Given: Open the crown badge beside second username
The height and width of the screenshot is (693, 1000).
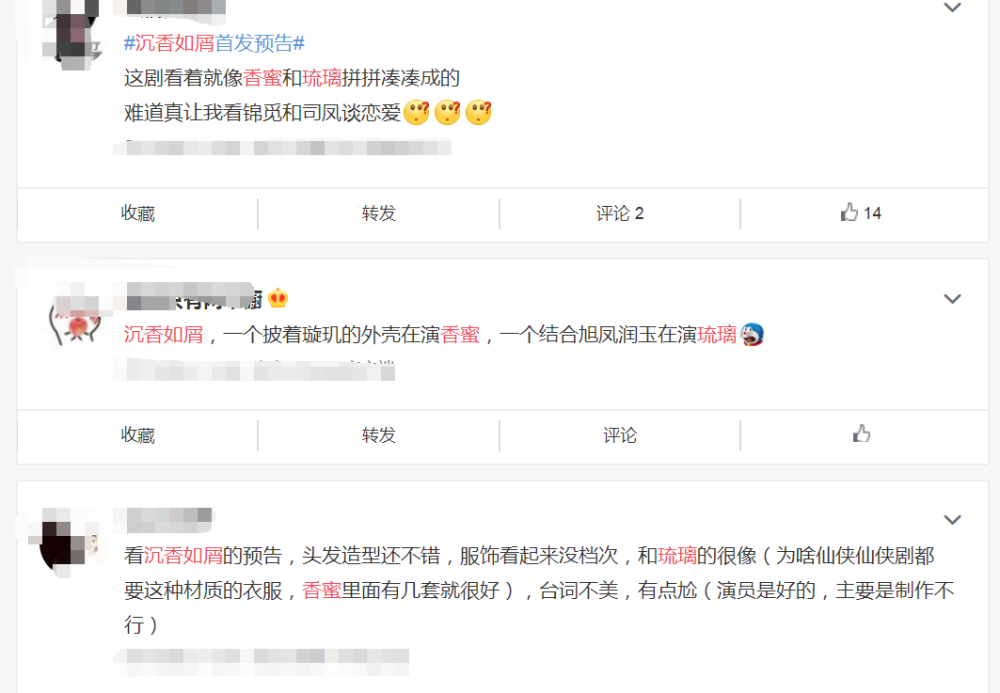Looking at the screenshot, I should 277,298.
